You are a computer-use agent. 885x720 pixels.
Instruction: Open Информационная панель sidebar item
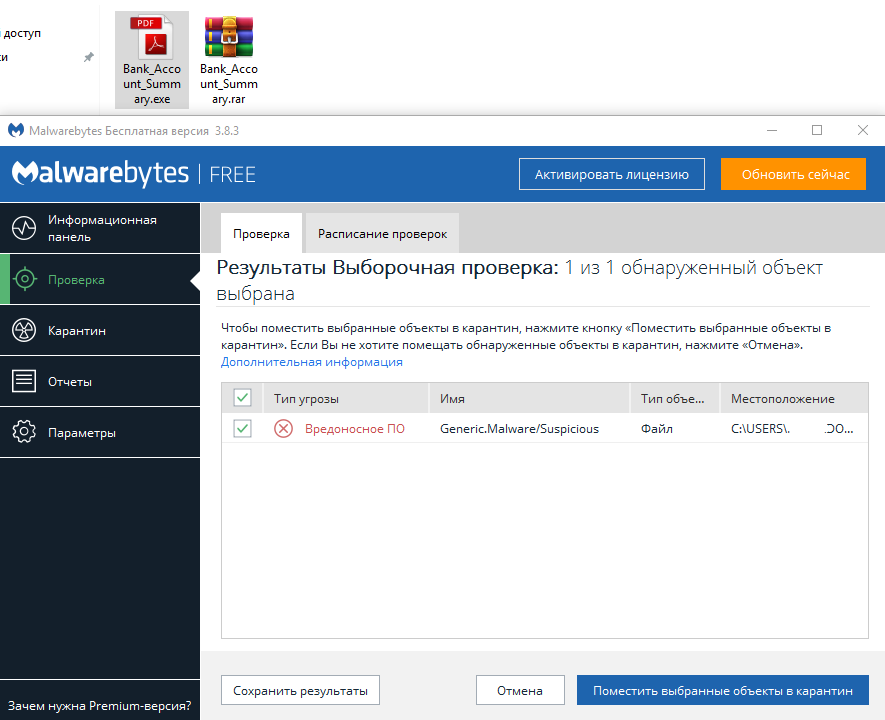click(100, 228)
